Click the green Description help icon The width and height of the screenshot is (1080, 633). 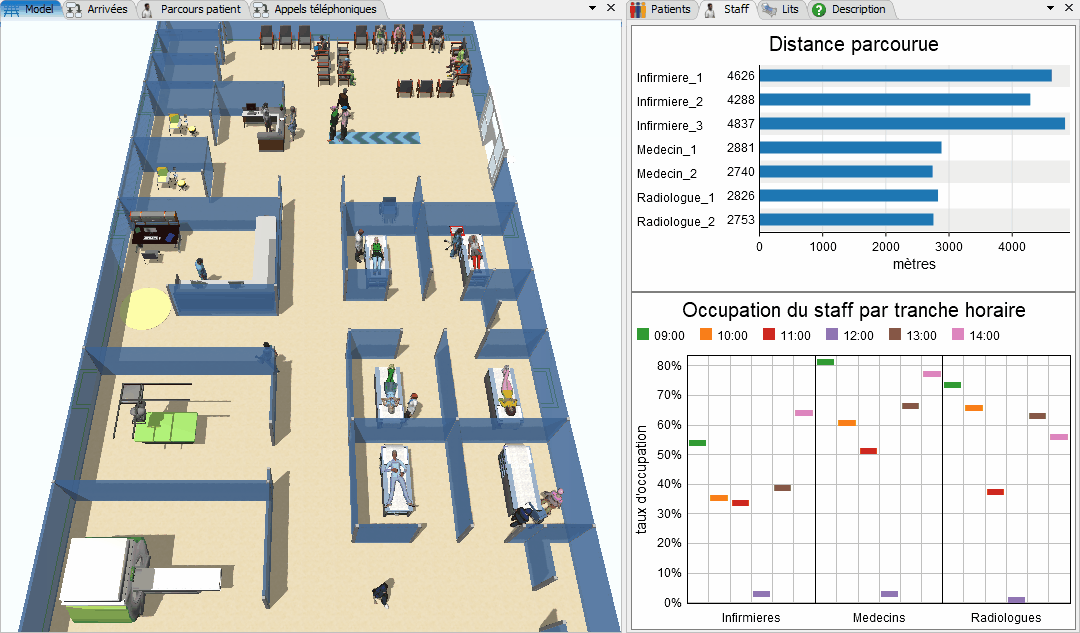(x=819, y=9)
